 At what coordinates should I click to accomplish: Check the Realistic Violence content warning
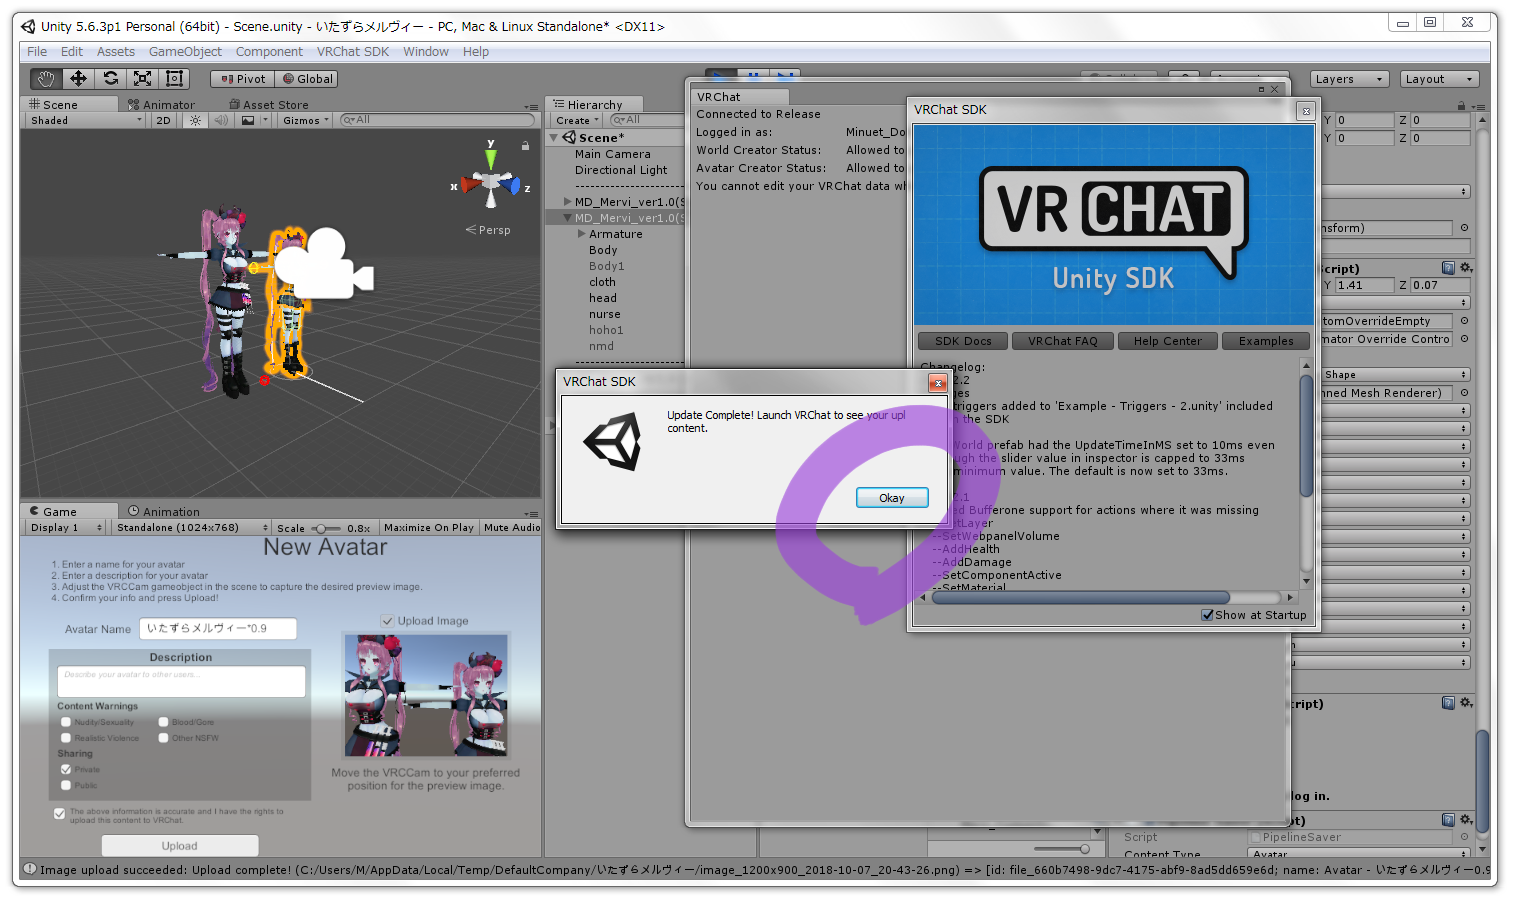66,738
